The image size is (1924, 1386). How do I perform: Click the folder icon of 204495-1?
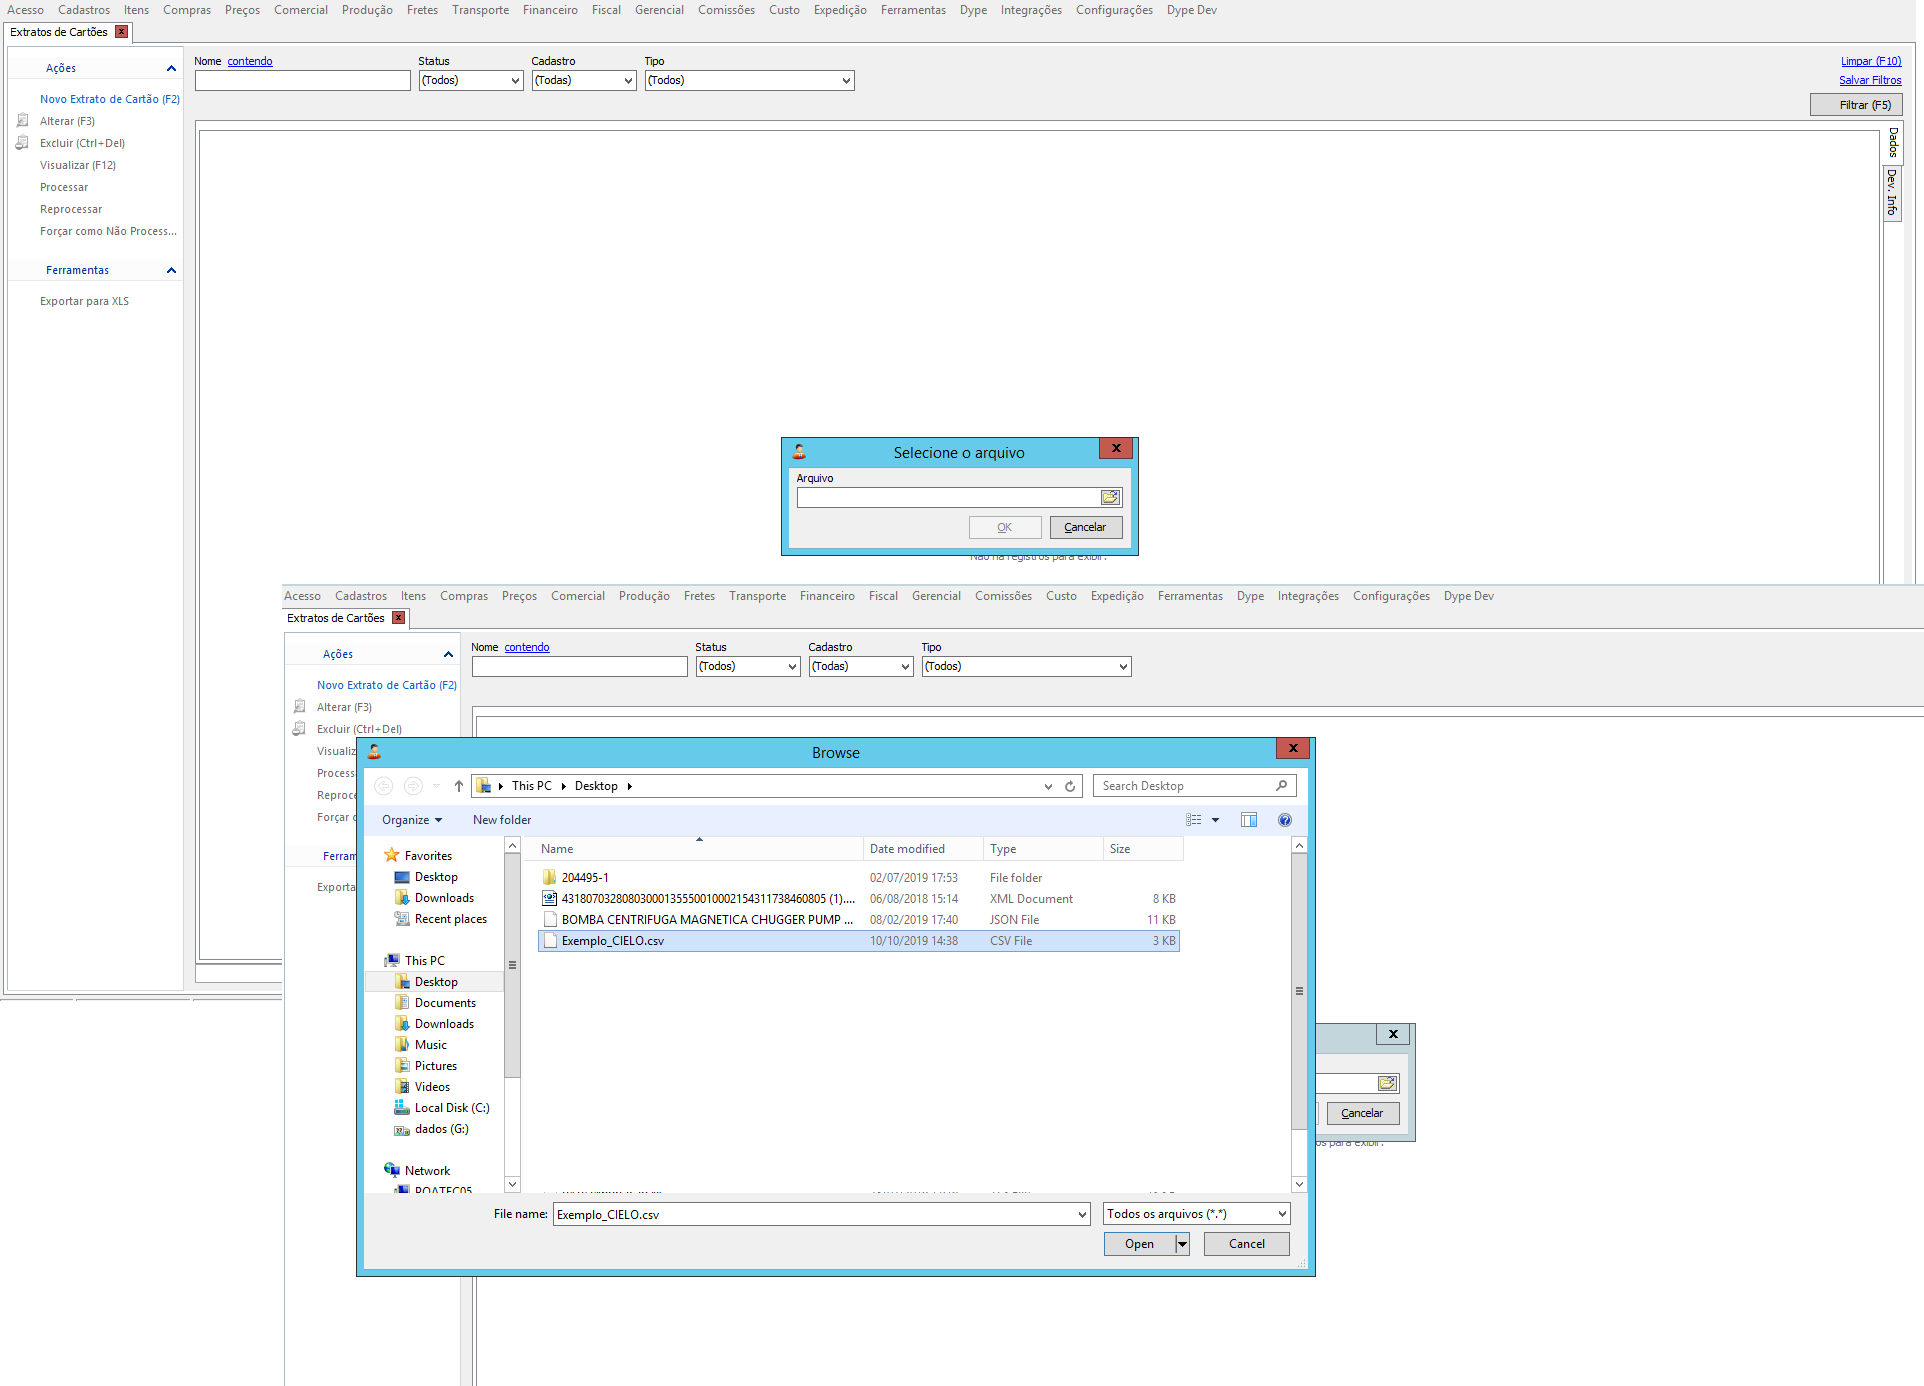tap(549, 877)
